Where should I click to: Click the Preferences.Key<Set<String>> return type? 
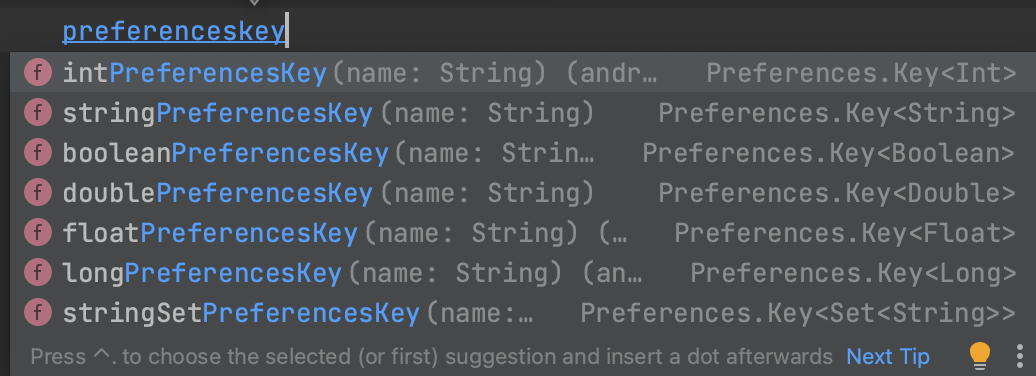[x=797, y=313]
